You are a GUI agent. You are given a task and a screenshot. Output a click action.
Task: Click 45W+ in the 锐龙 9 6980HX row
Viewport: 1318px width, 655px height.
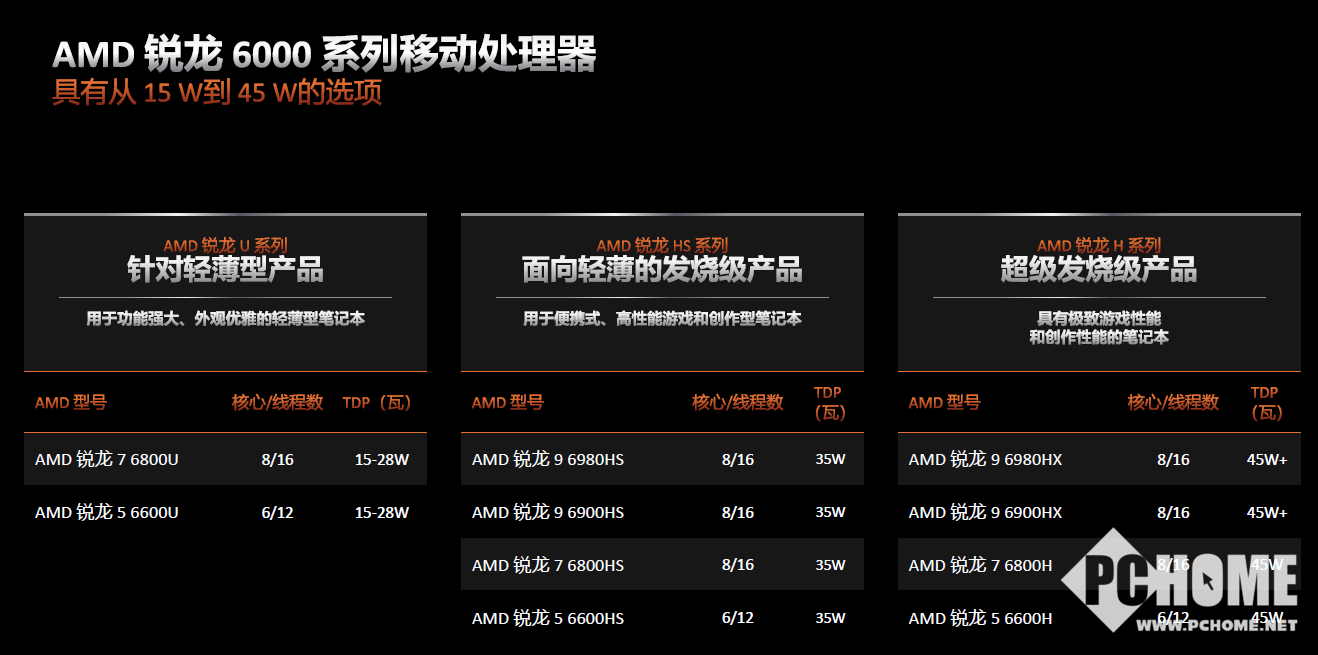[1267, 460]
